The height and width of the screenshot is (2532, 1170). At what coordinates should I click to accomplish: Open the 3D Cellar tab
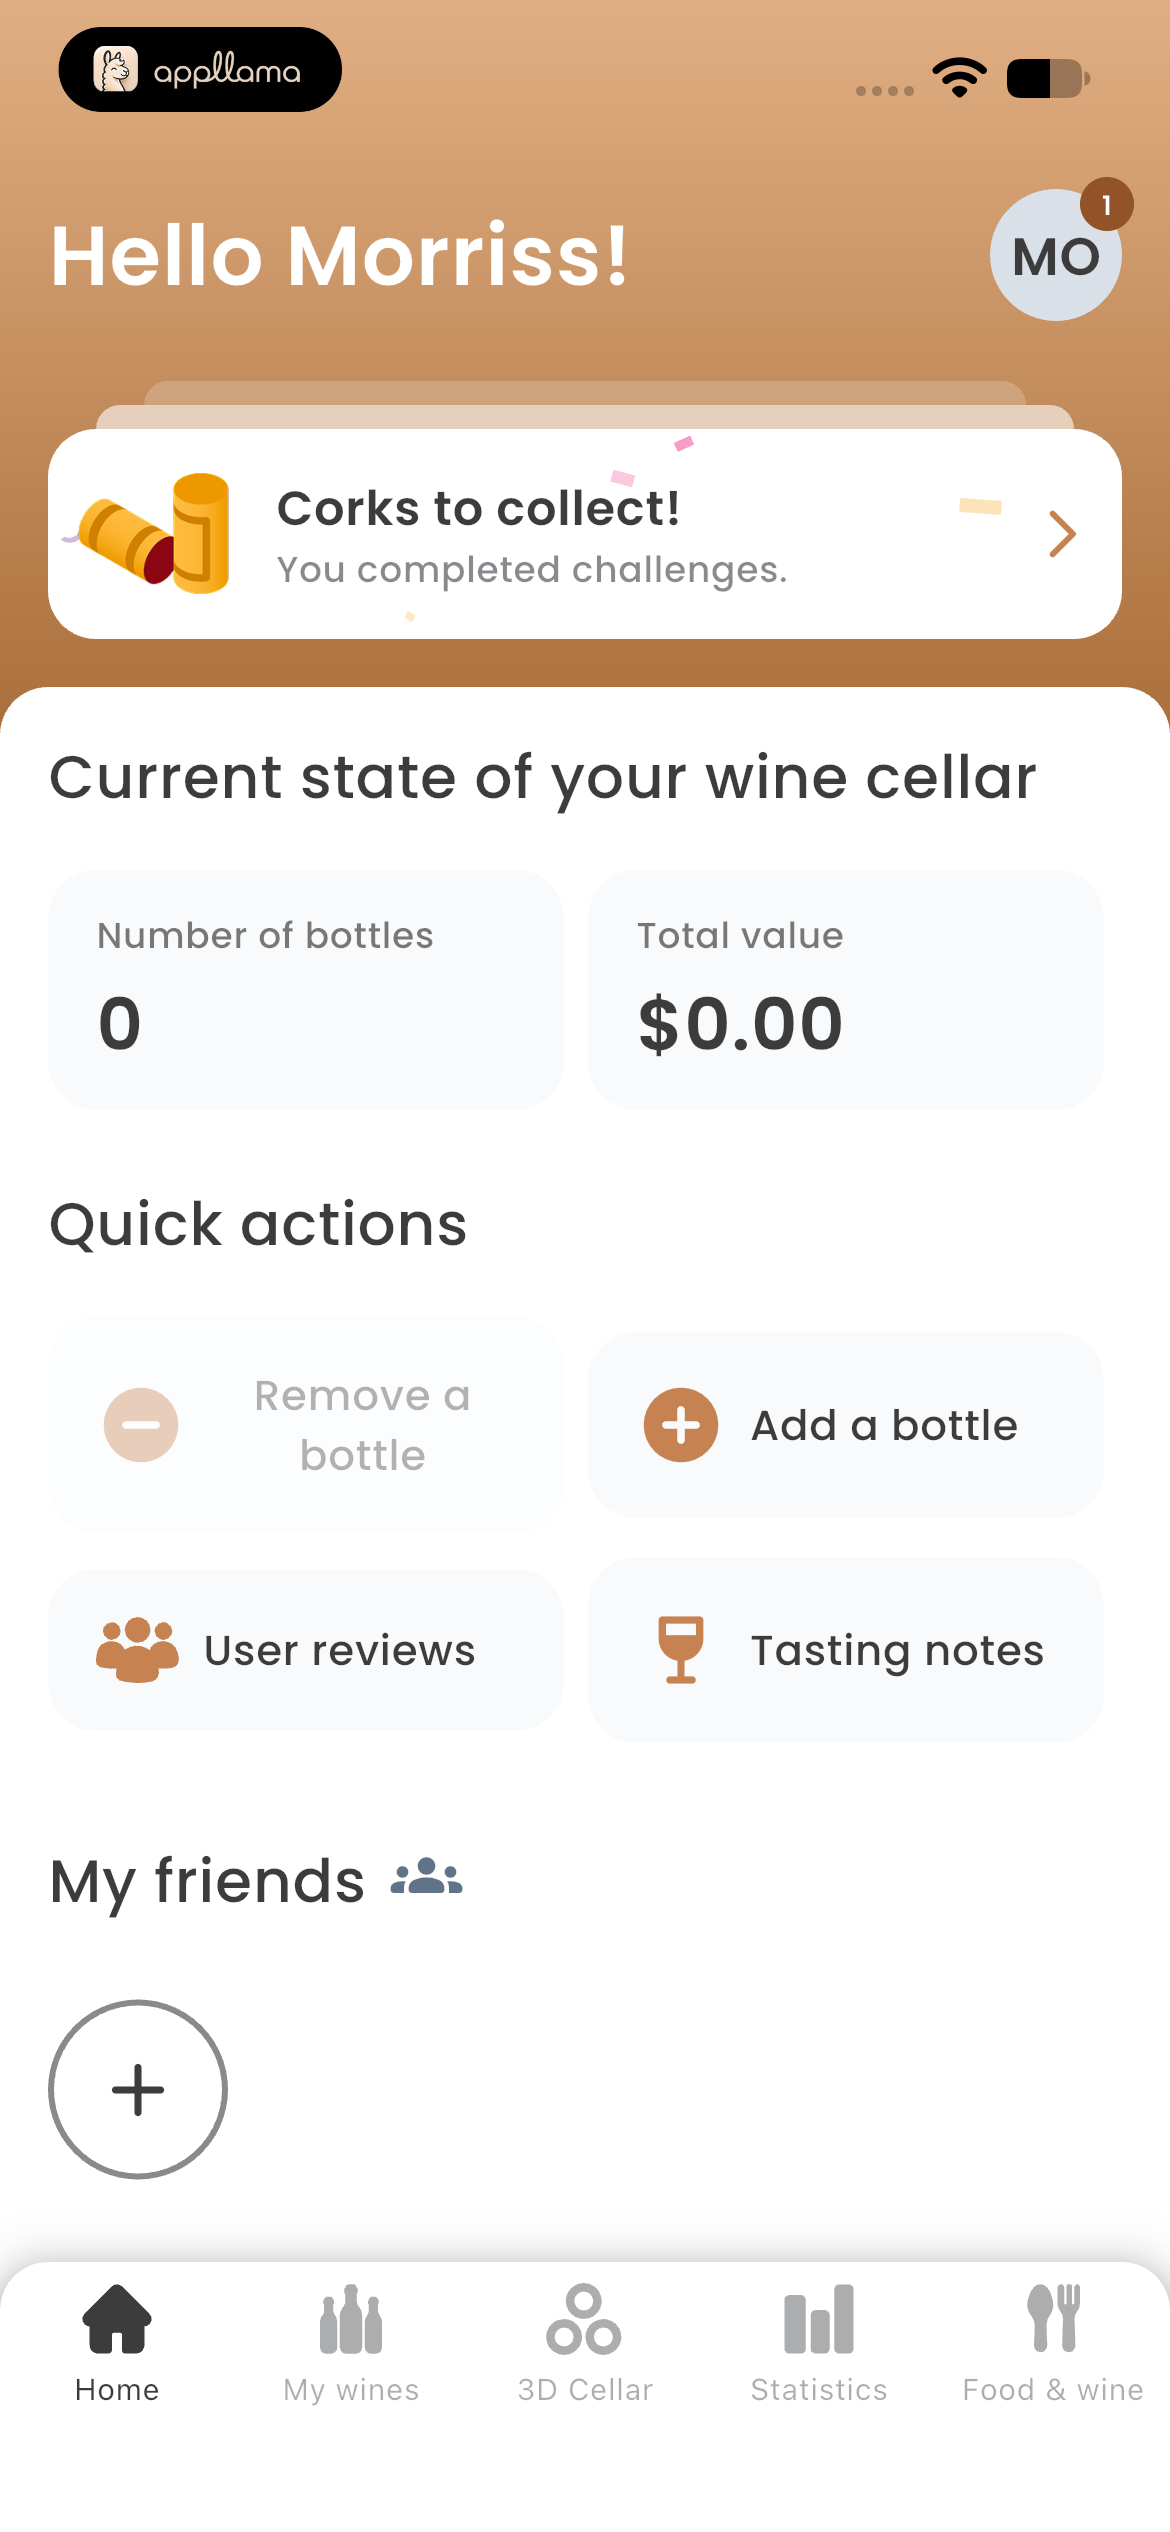coord(585,2344)
